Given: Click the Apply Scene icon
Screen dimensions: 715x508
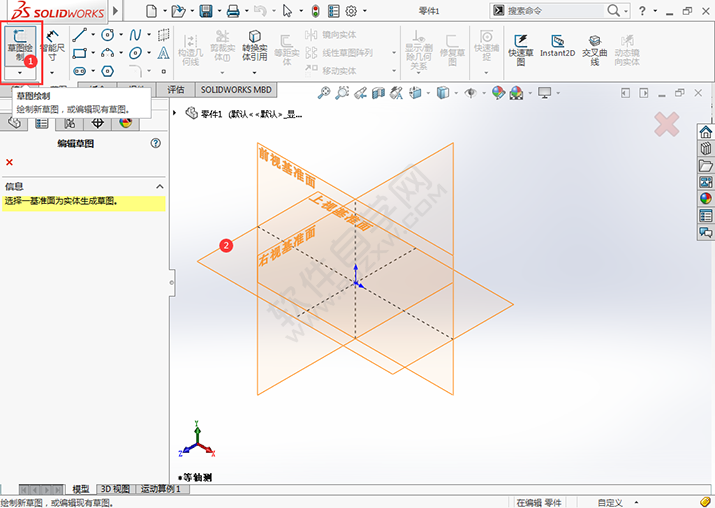Looking at the screenshot, I should coord(516,93).
